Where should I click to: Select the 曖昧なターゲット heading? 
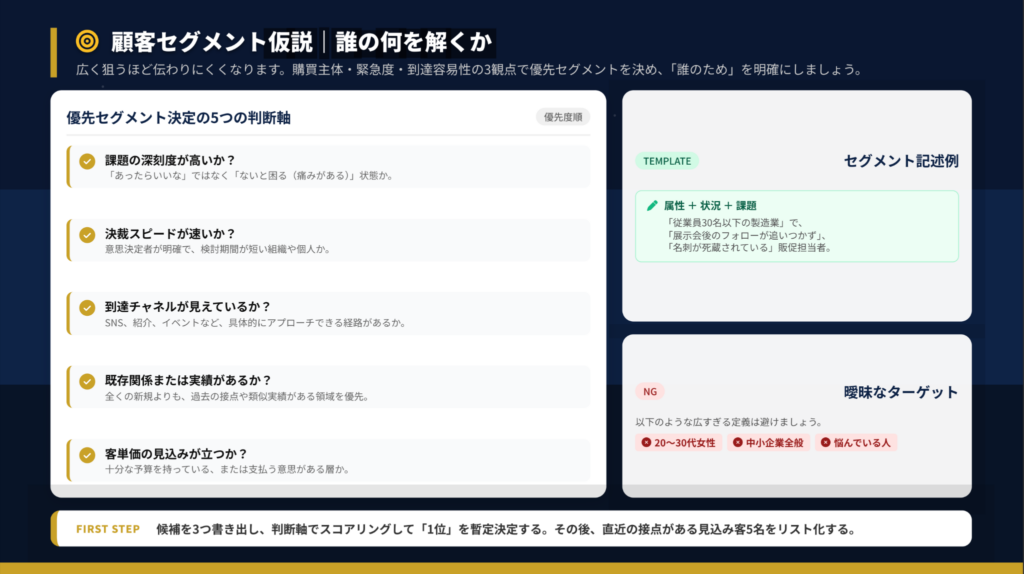pyautogui.click(x=901, y=392)
